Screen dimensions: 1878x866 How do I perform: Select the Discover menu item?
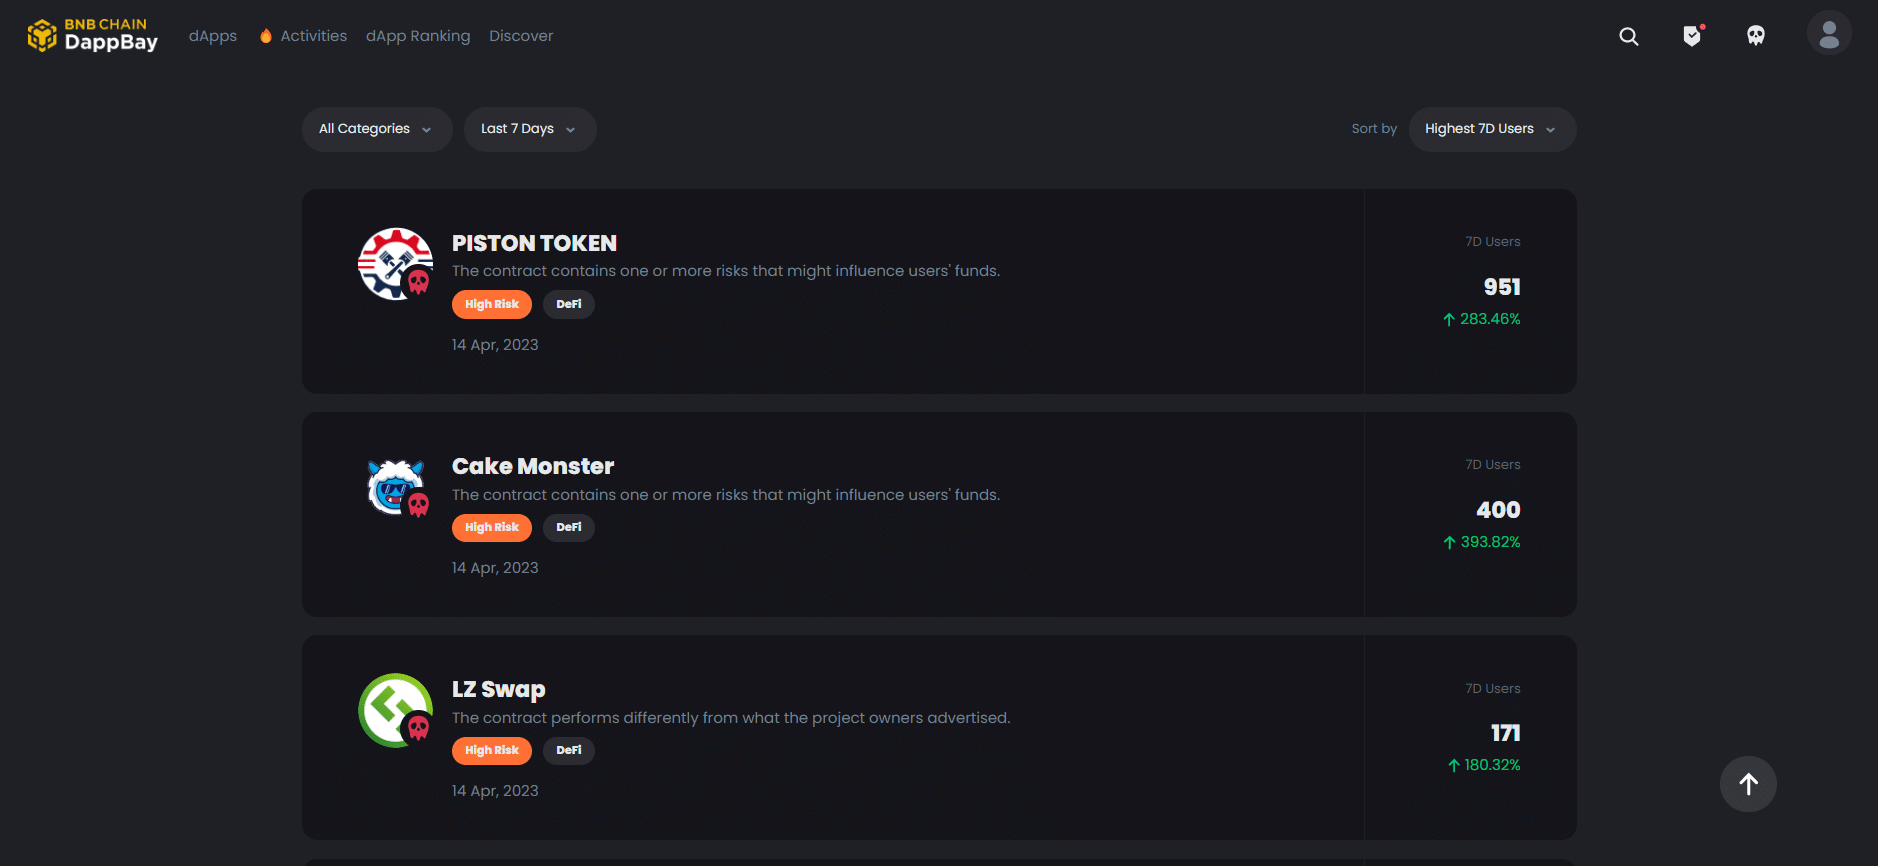521,36
